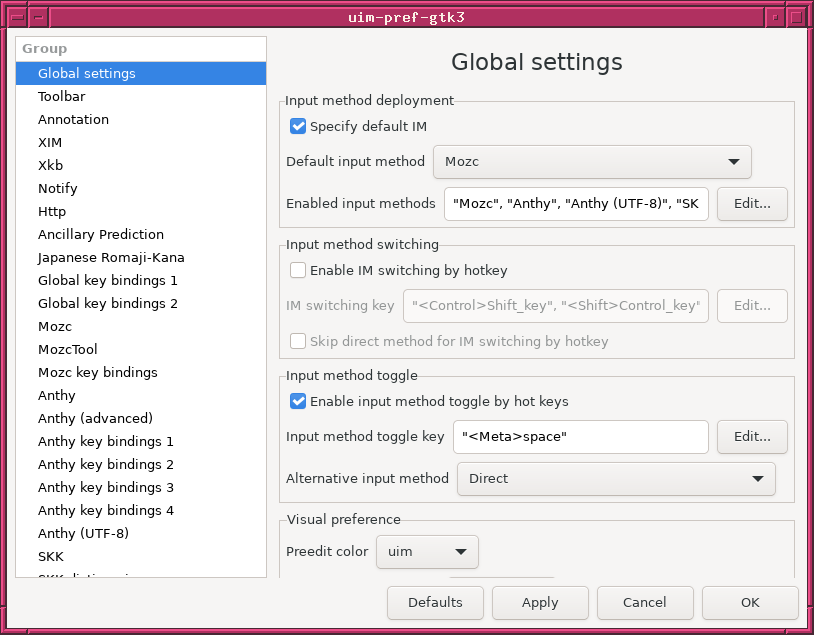Enable IM switching by hotkey

click(x=298, y=270)
